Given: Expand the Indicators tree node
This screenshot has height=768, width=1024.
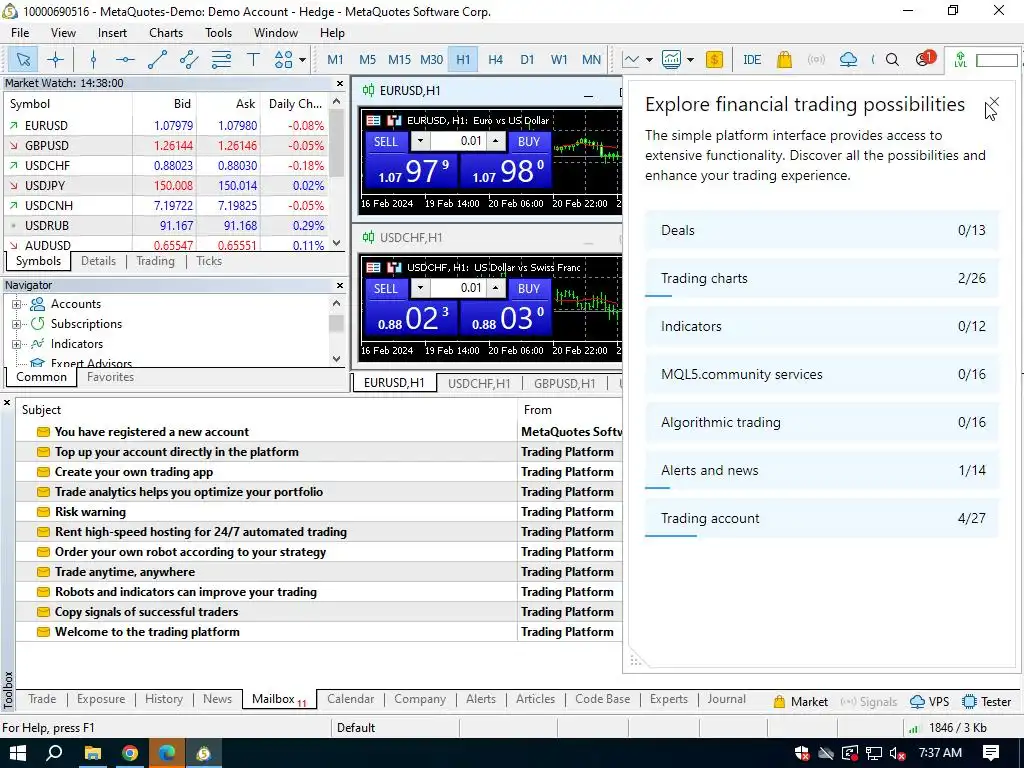Looking at the screenshot, I should pos(16,344).
